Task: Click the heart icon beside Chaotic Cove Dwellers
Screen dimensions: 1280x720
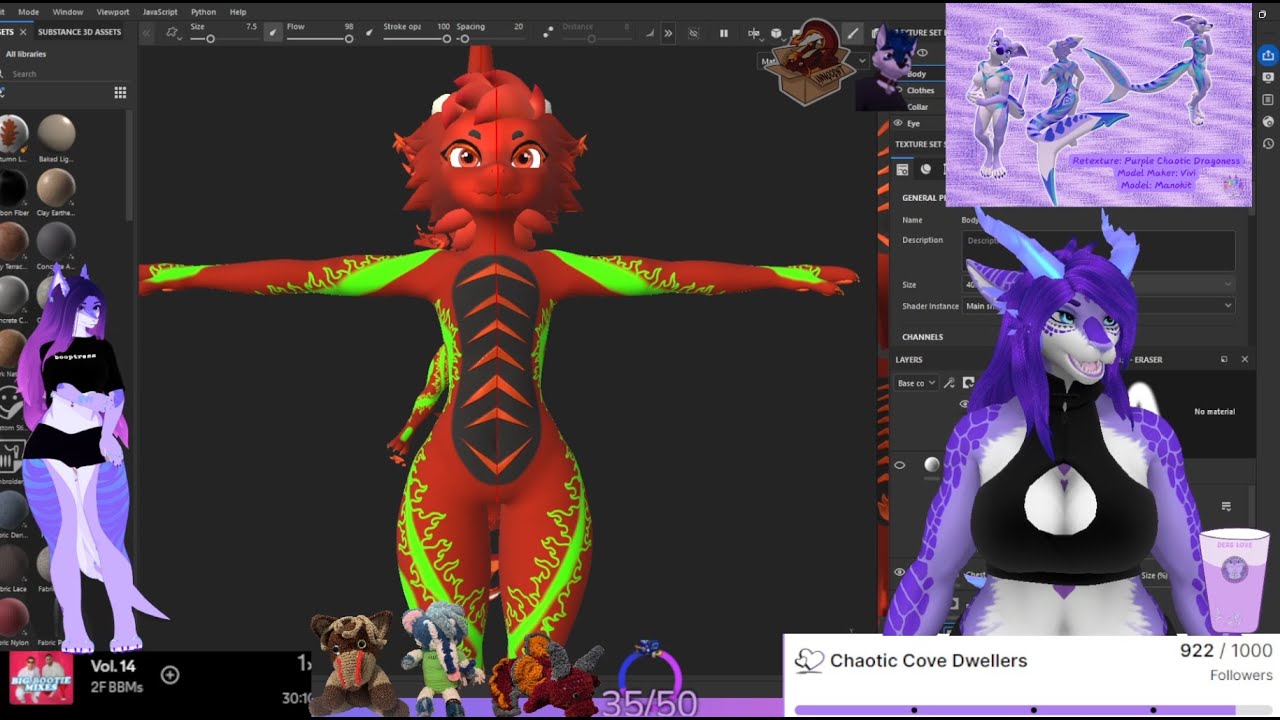Action: click(x=808, y=661)
